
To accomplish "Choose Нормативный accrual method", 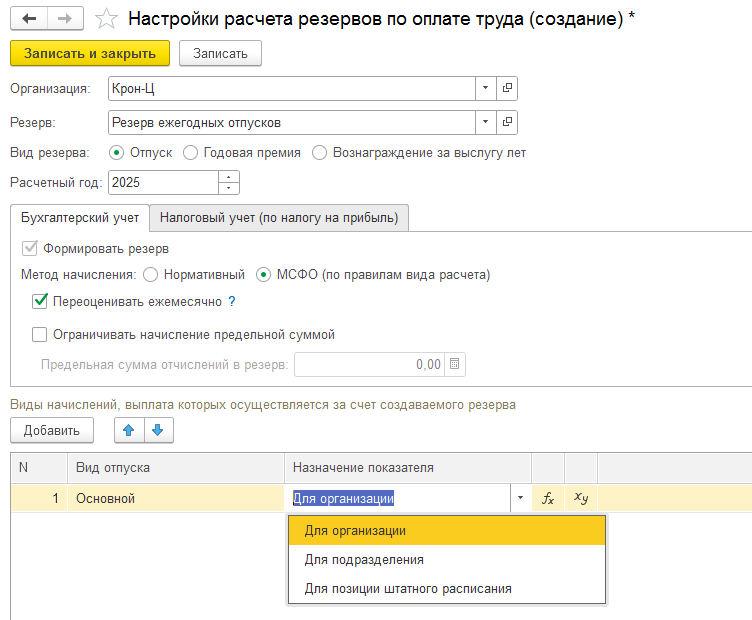I will pos(151,274).
